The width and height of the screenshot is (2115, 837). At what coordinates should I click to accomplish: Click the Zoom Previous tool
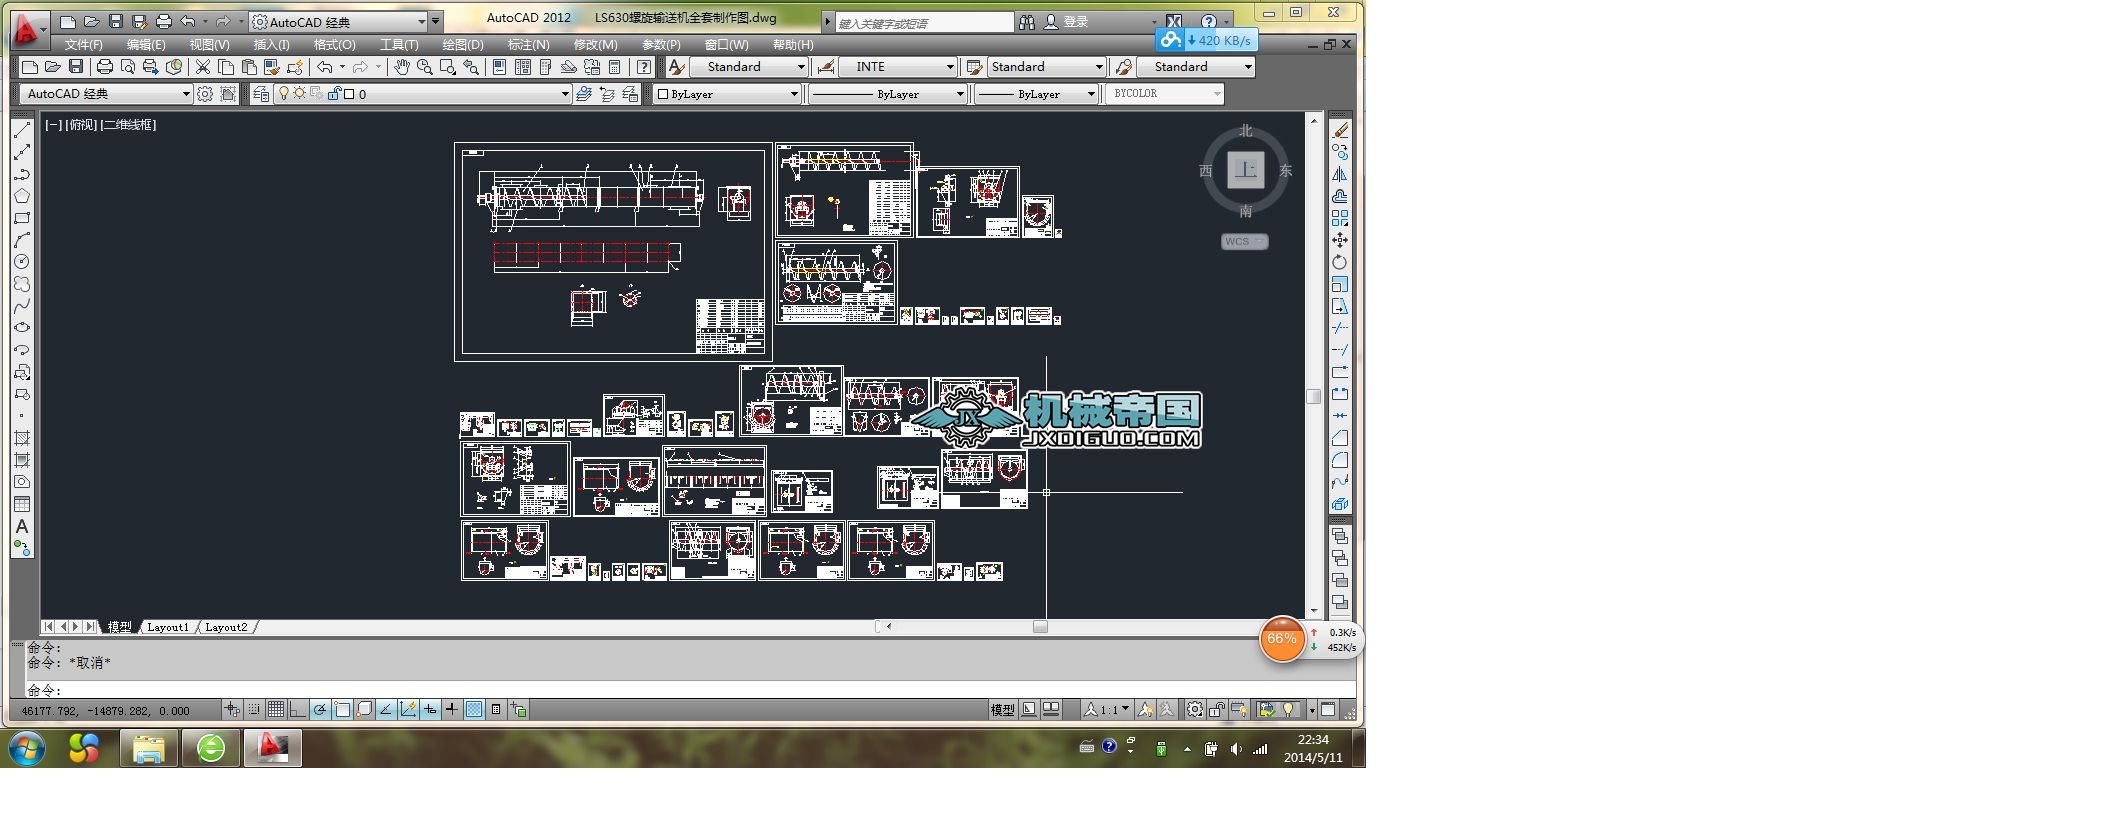[471, 67]
